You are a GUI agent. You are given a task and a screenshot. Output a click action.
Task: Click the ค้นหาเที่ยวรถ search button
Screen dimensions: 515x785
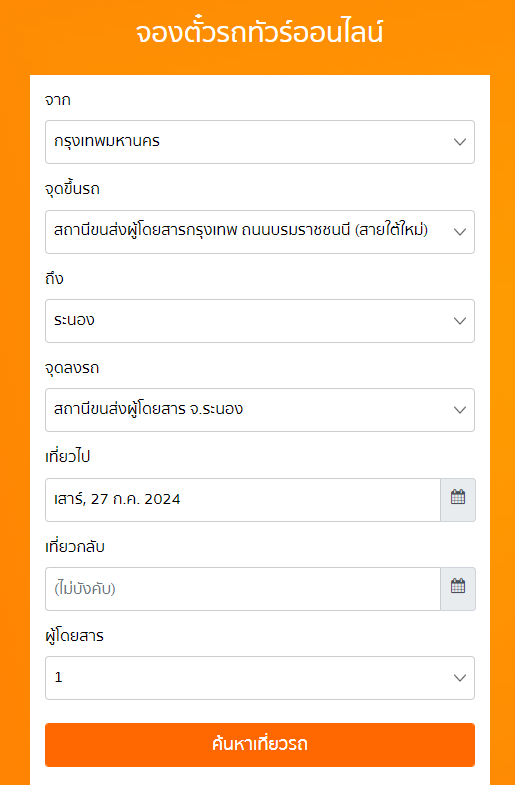260,744
